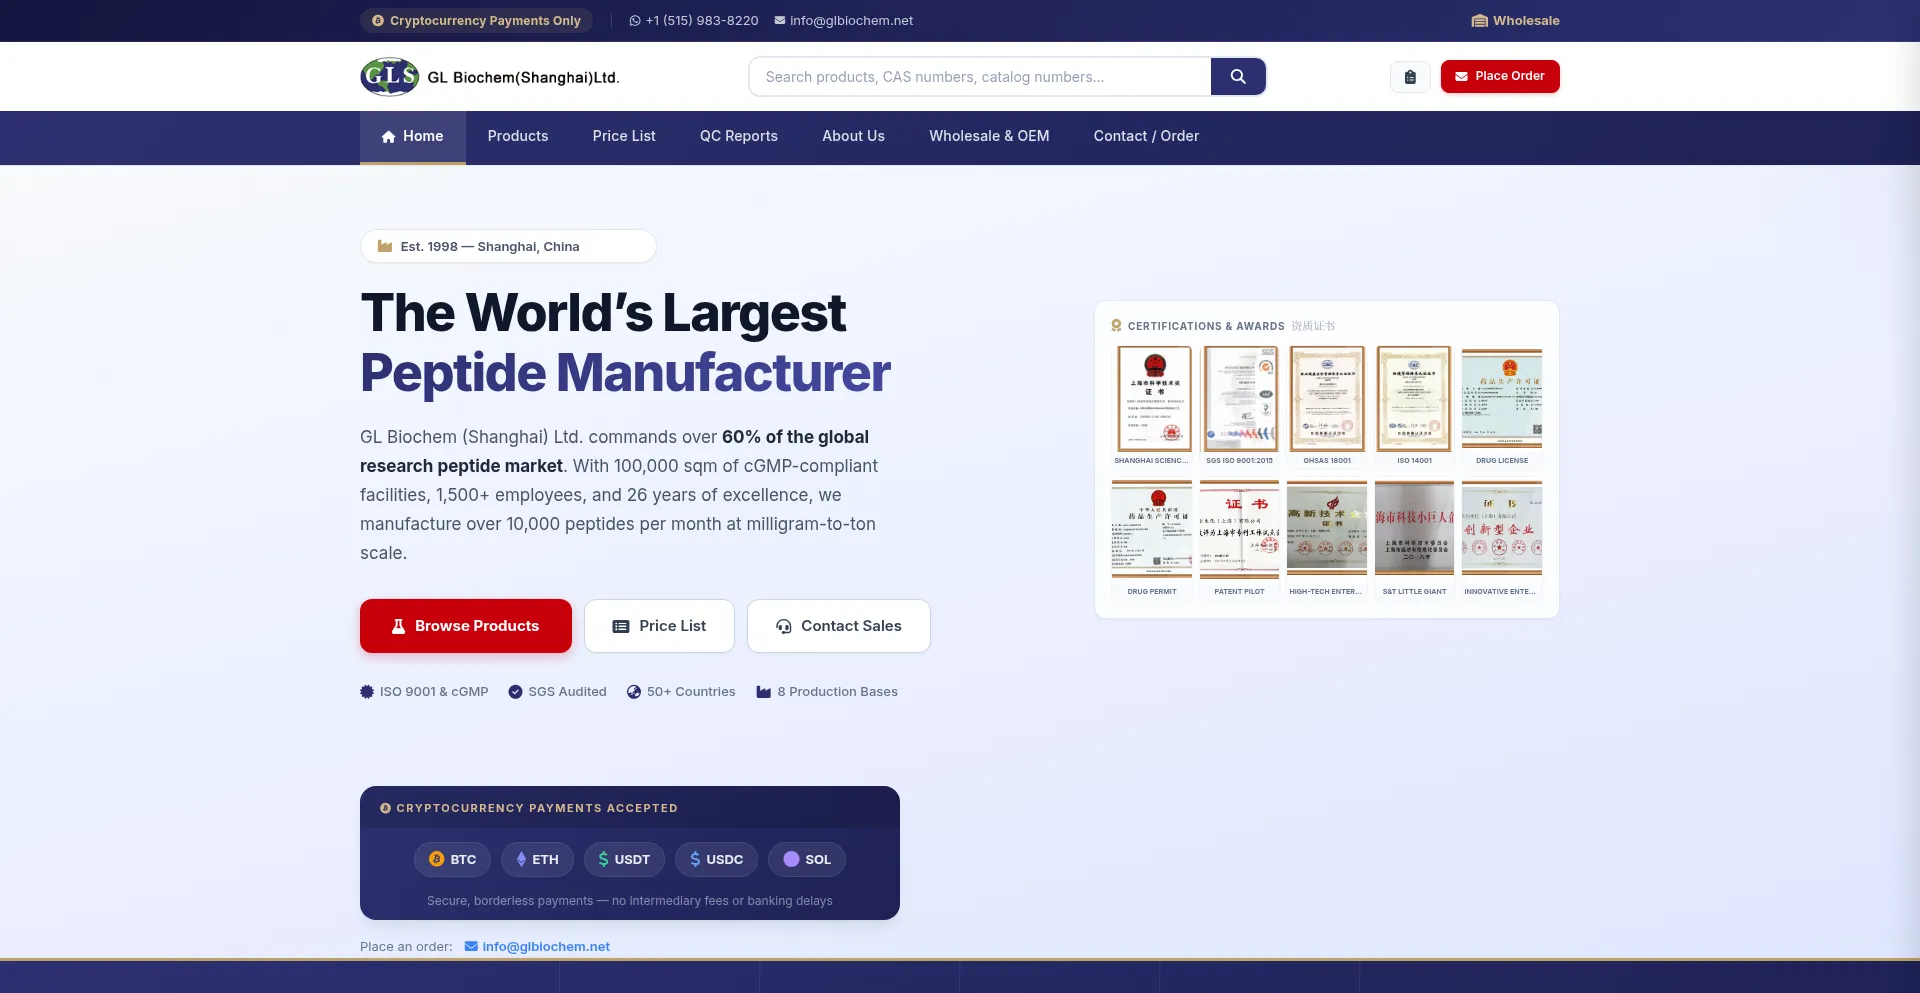This screenshot has height=993, width=1920.
Task: Click the crypto coin icon in top bar
Action: pos(378,21)
